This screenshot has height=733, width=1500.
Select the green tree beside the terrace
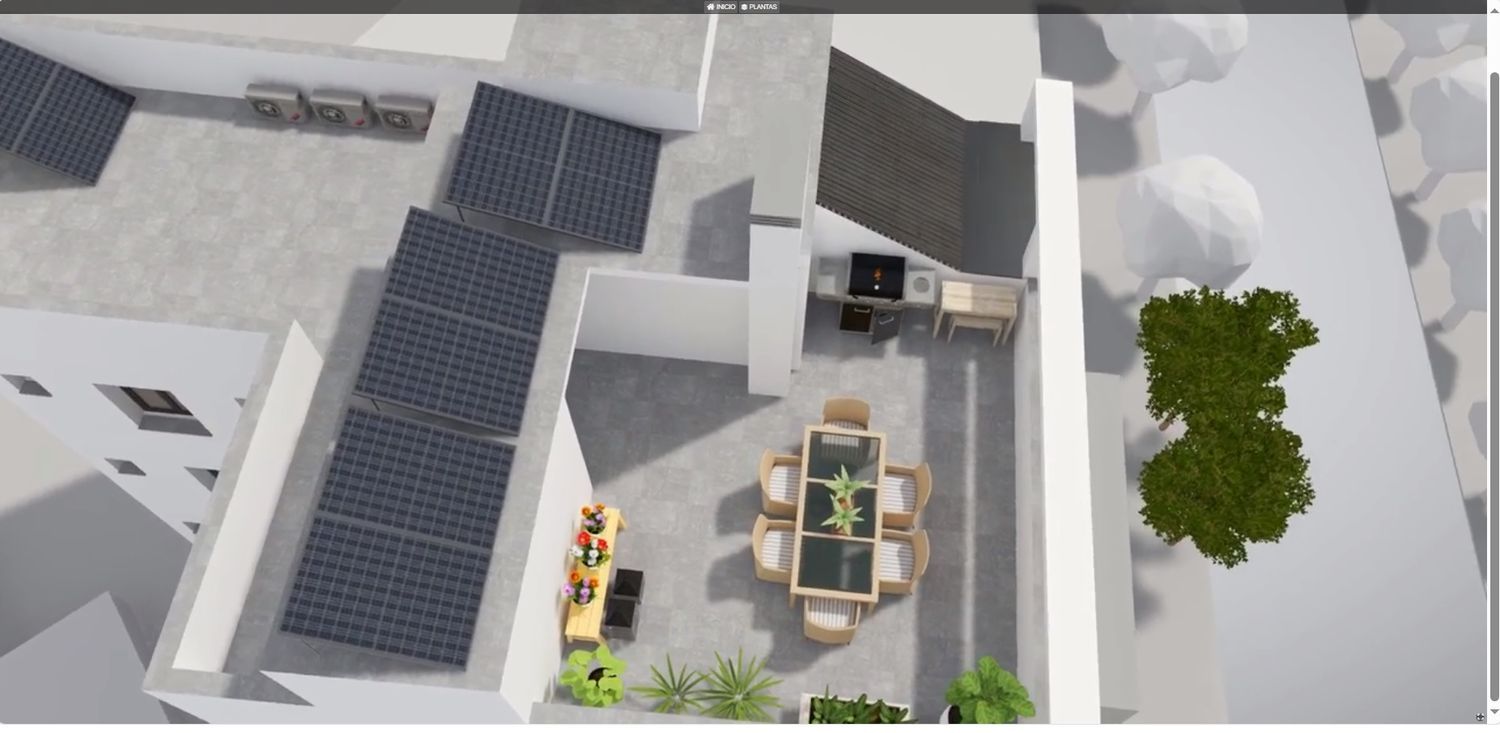click(x=1225, y=420)
